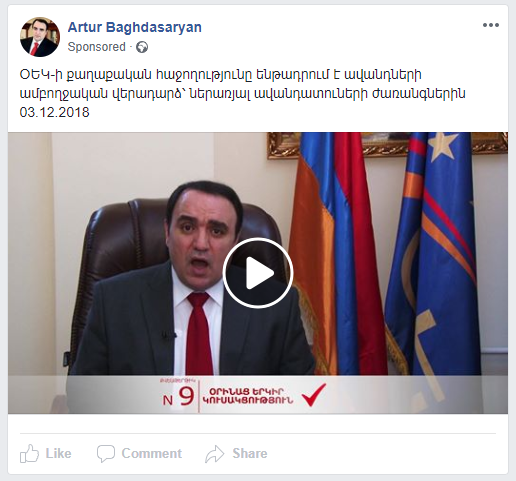Select the Like text button
This screenshot has width=516, height=481.
coord(58,454)
